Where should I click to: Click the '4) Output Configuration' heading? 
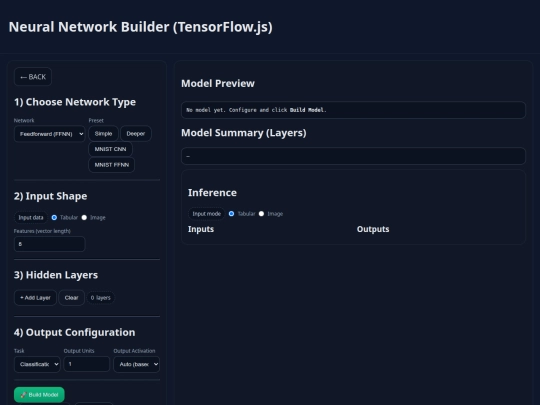click(74, 332)
